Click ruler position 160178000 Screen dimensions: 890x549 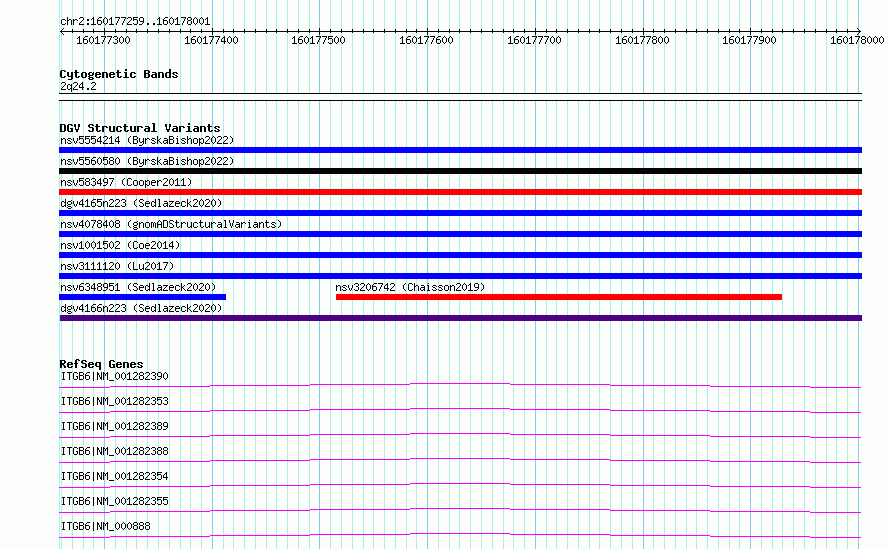pyautogui.click(x=857, y=40)
